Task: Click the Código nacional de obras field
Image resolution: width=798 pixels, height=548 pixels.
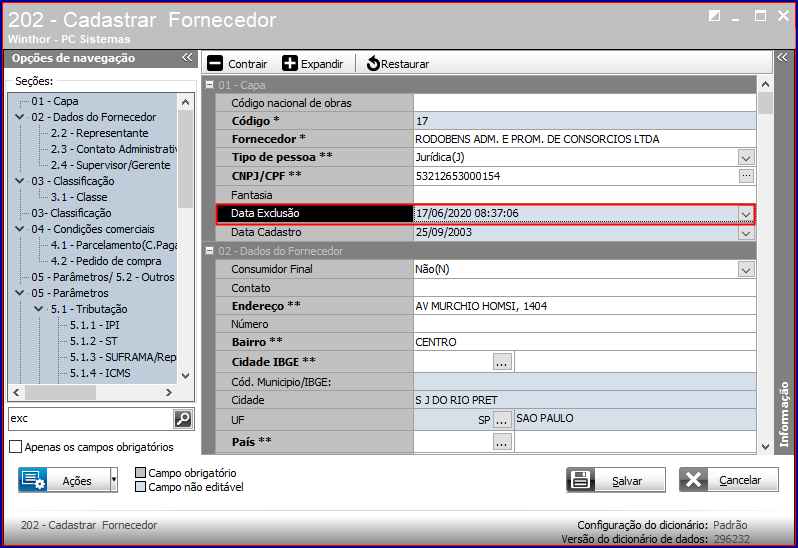Action: (585, 103)
